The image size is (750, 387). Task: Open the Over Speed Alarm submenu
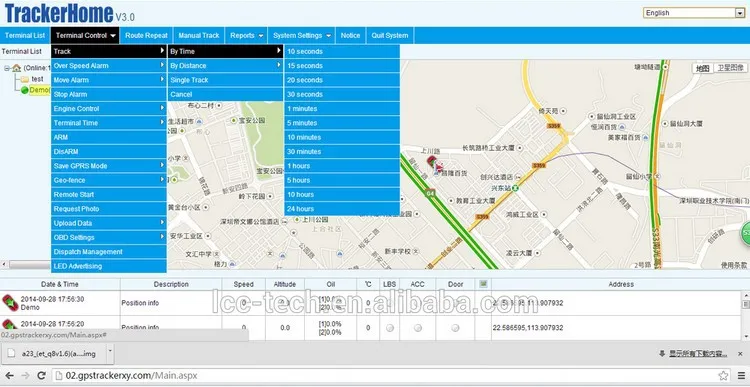pos(109,66)
